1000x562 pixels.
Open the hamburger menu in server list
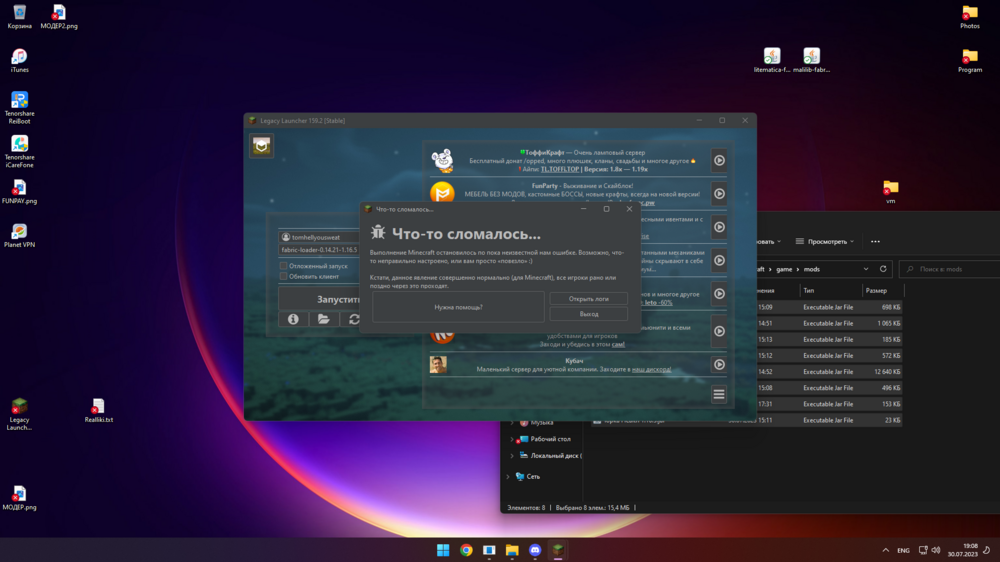(719, 395)
